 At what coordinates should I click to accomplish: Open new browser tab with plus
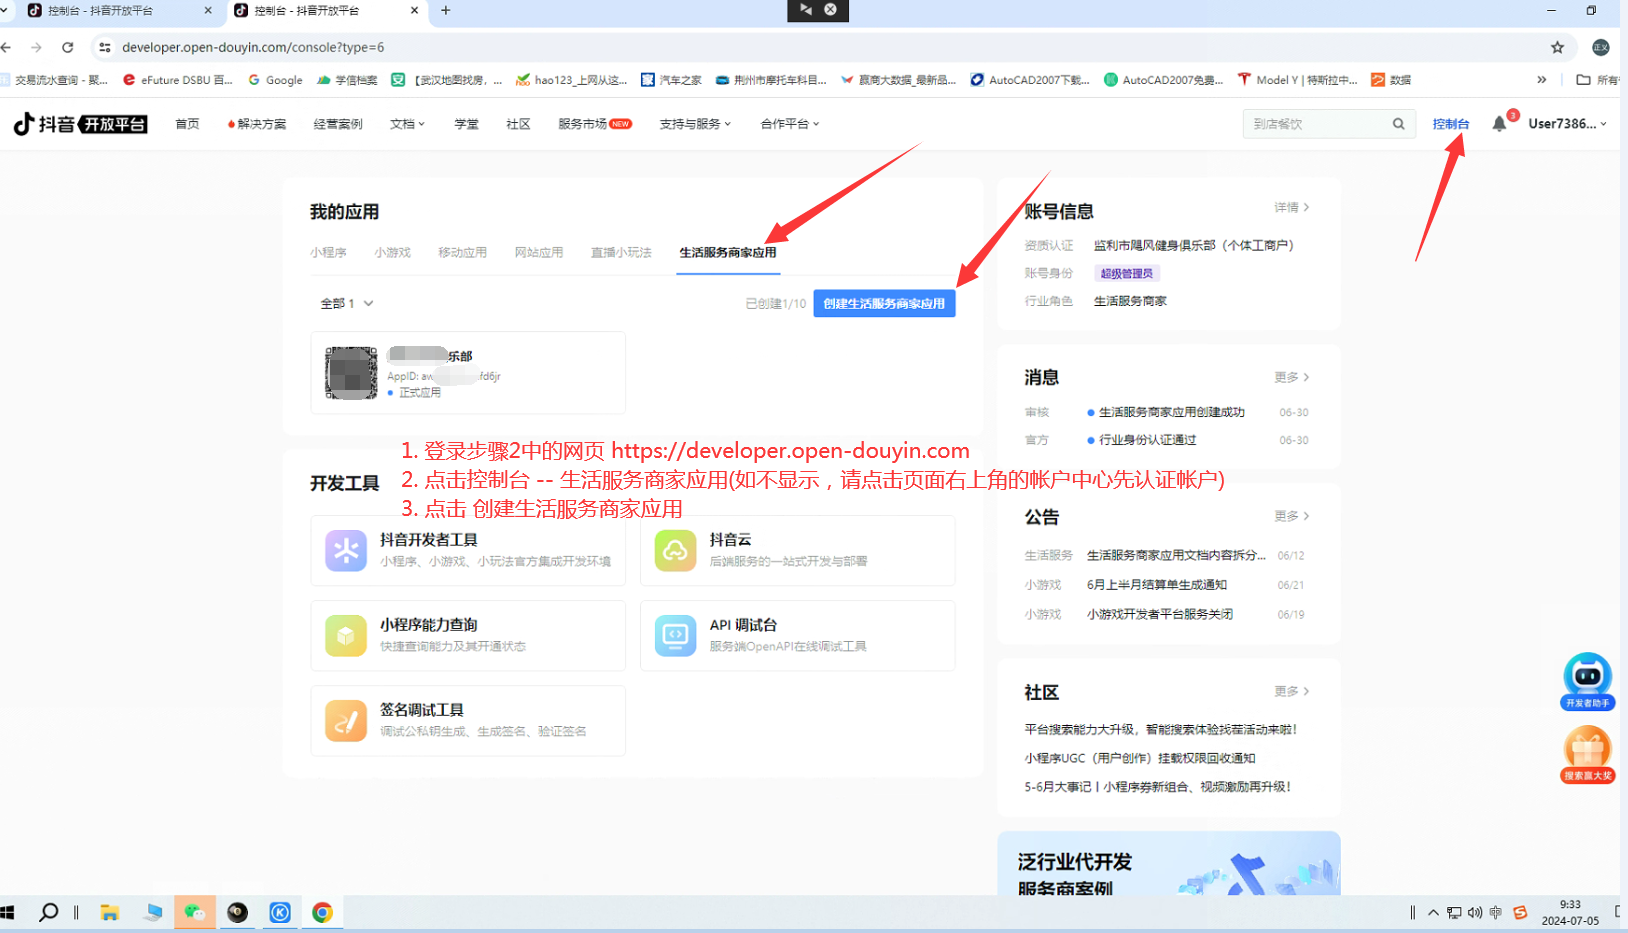[x=446, y=10]
